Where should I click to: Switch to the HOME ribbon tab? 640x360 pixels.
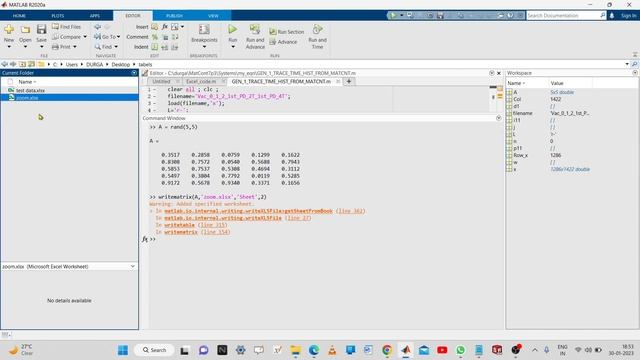19,16
